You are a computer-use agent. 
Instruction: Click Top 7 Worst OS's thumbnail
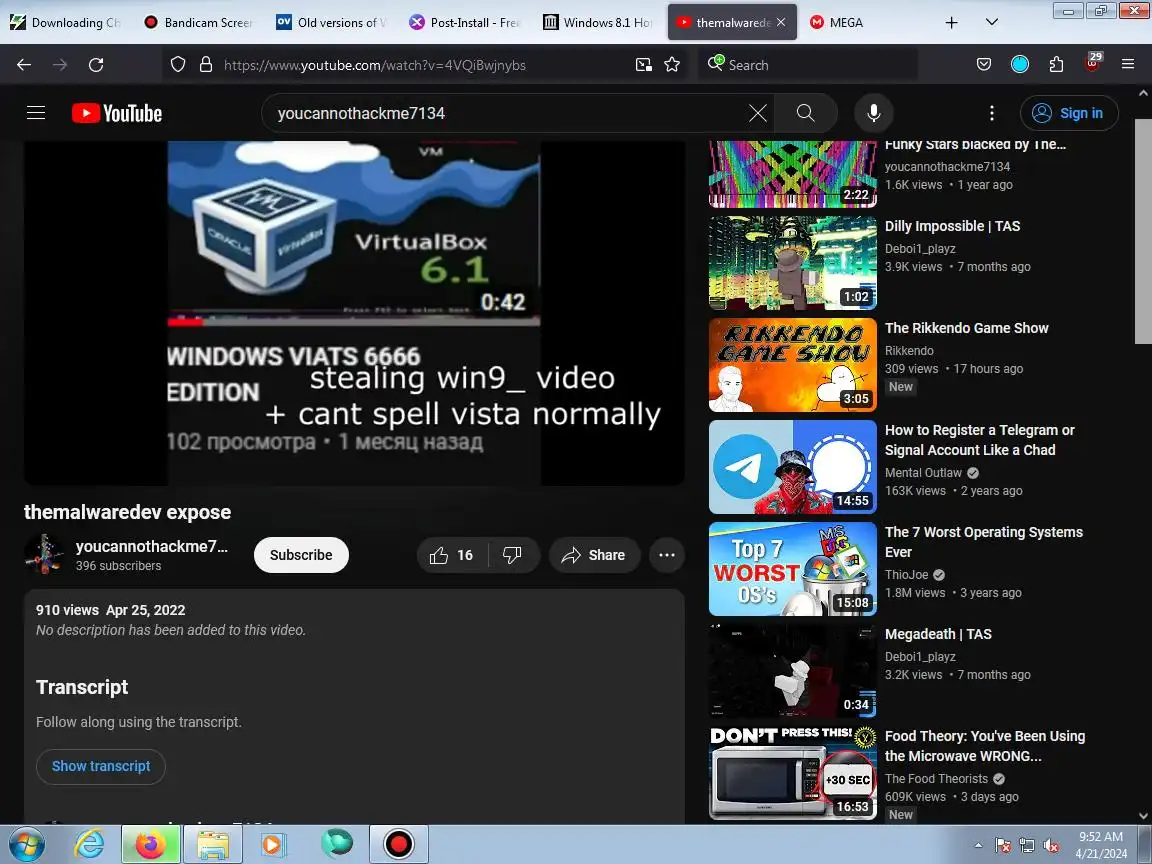793,569
